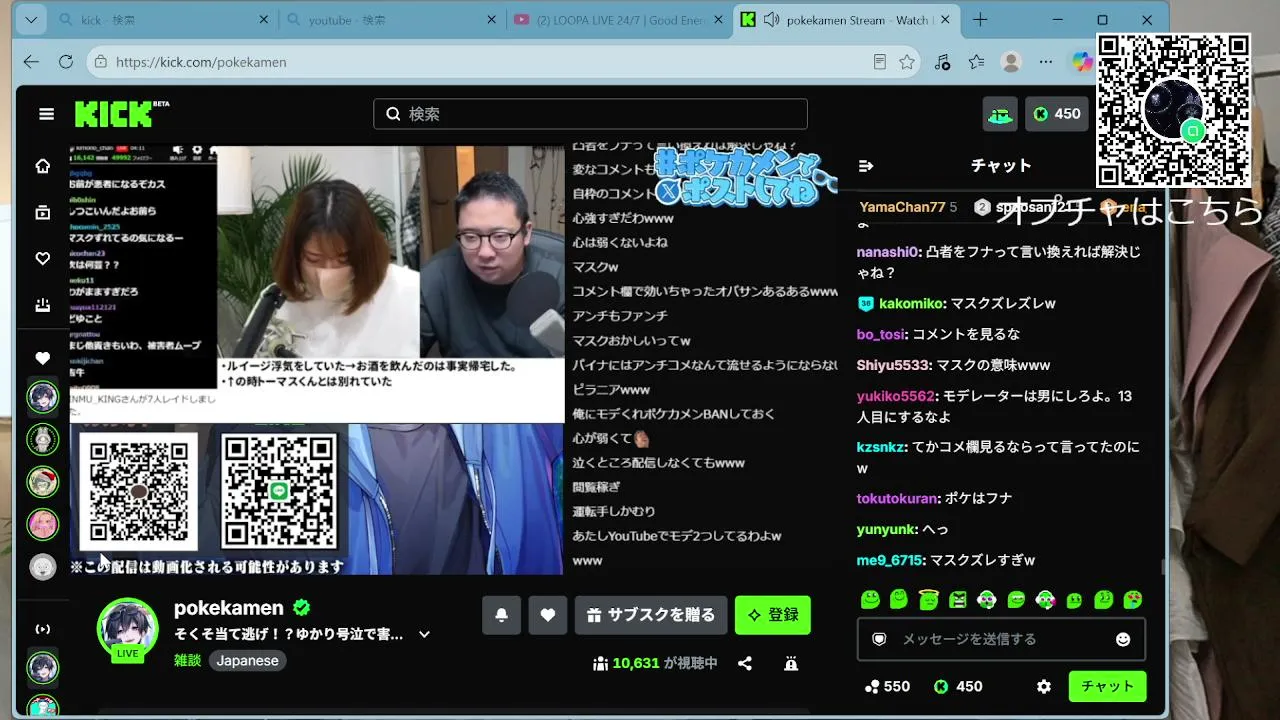Click the green 登録 subscribe button
Viewport: 1280px width, 720px height.
[773, 615]
